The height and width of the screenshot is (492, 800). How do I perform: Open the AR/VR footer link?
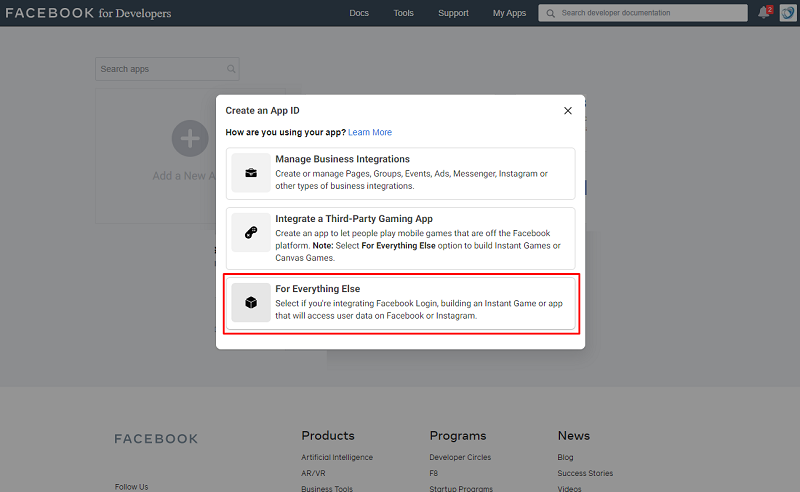click(x=313, y=473)
